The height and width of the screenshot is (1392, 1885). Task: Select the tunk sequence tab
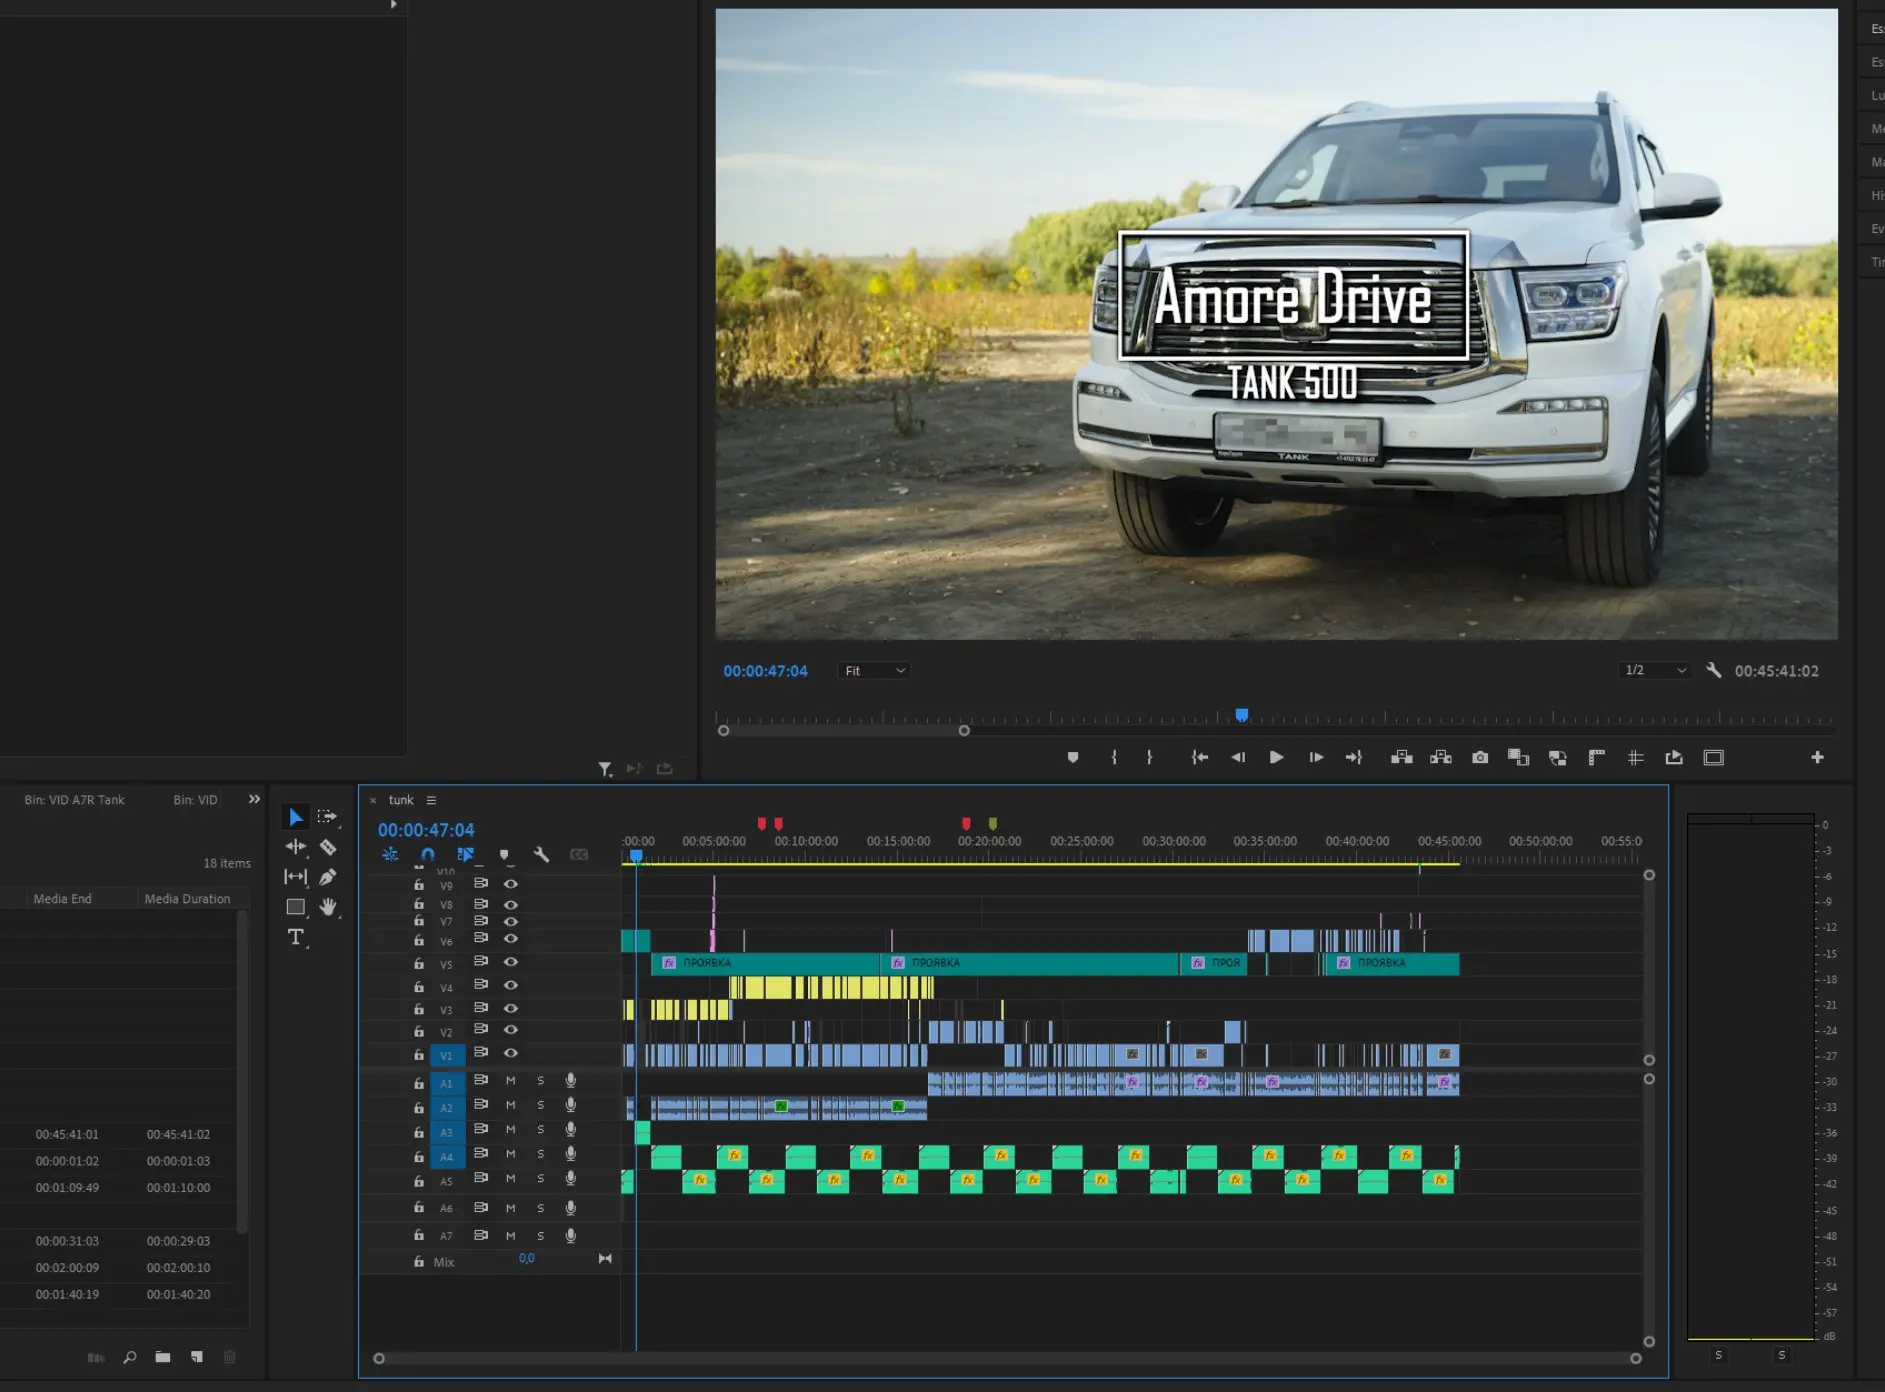(x=401, y=800)
